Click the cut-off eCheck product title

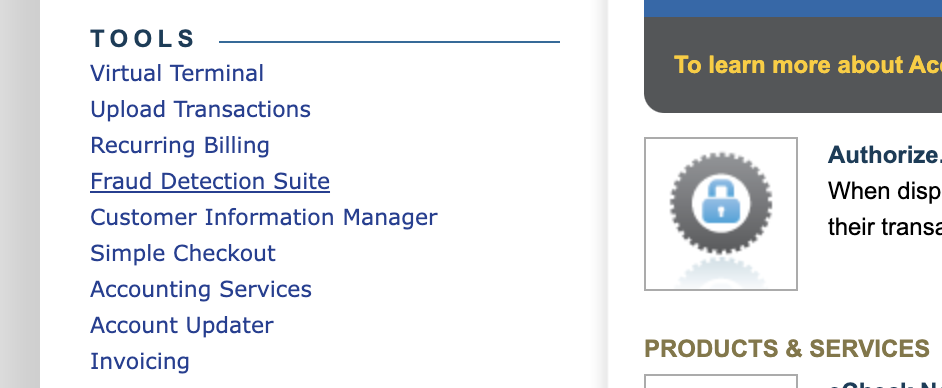point(884,384)
